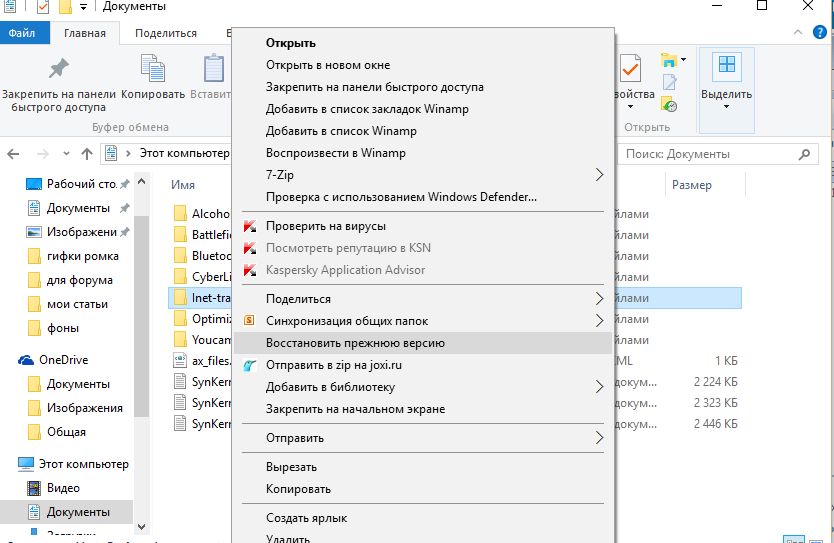Click the History icon with clock in ribbon
The height and width of the screenshot is (543, 834).
669,104
